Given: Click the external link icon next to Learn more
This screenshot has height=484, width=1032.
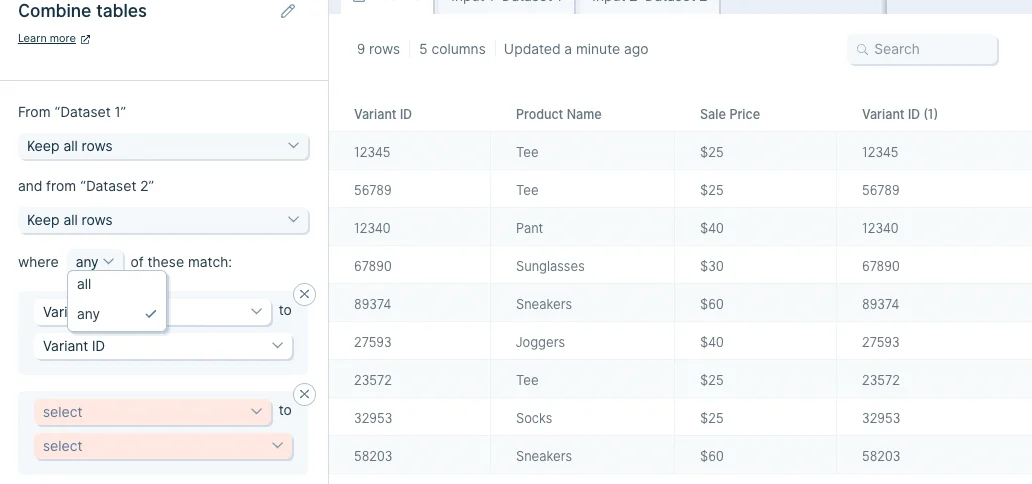Looking at the screenshot, I should (85, 39).
